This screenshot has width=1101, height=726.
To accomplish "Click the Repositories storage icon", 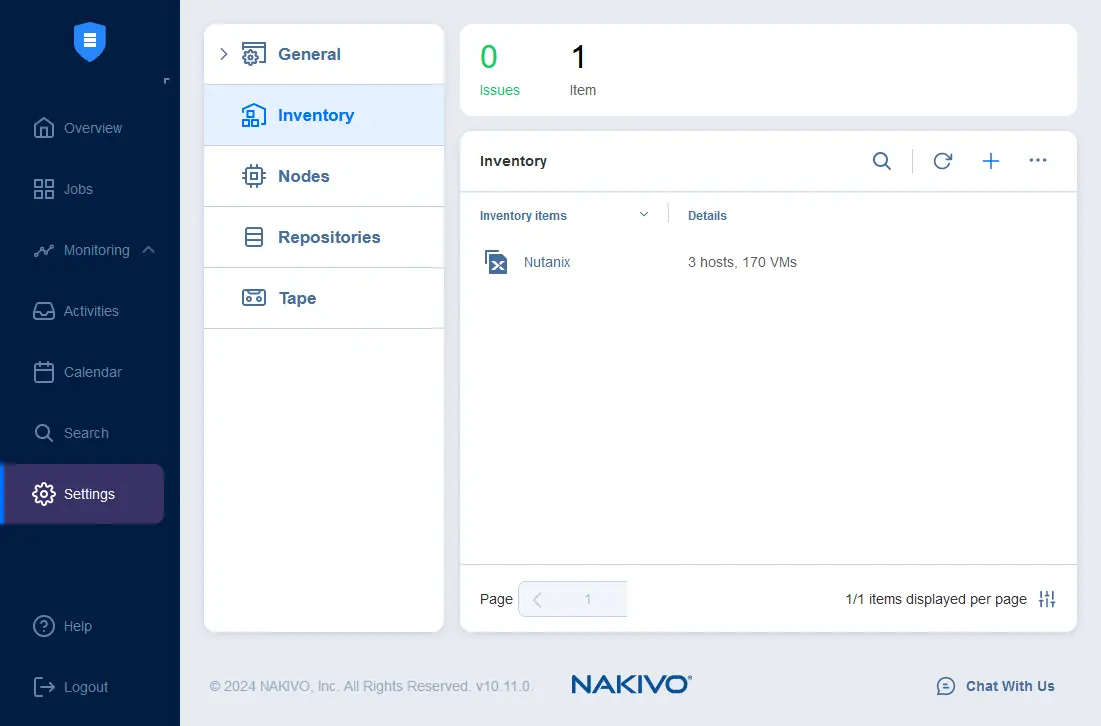I will pos(253,237).
